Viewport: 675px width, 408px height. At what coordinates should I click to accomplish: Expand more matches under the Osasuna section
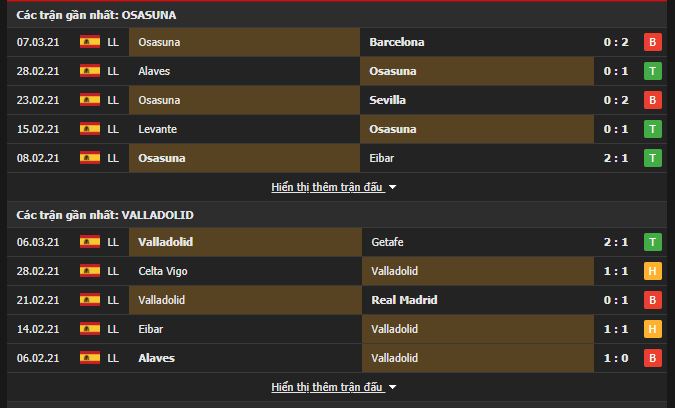click(327, 187)
